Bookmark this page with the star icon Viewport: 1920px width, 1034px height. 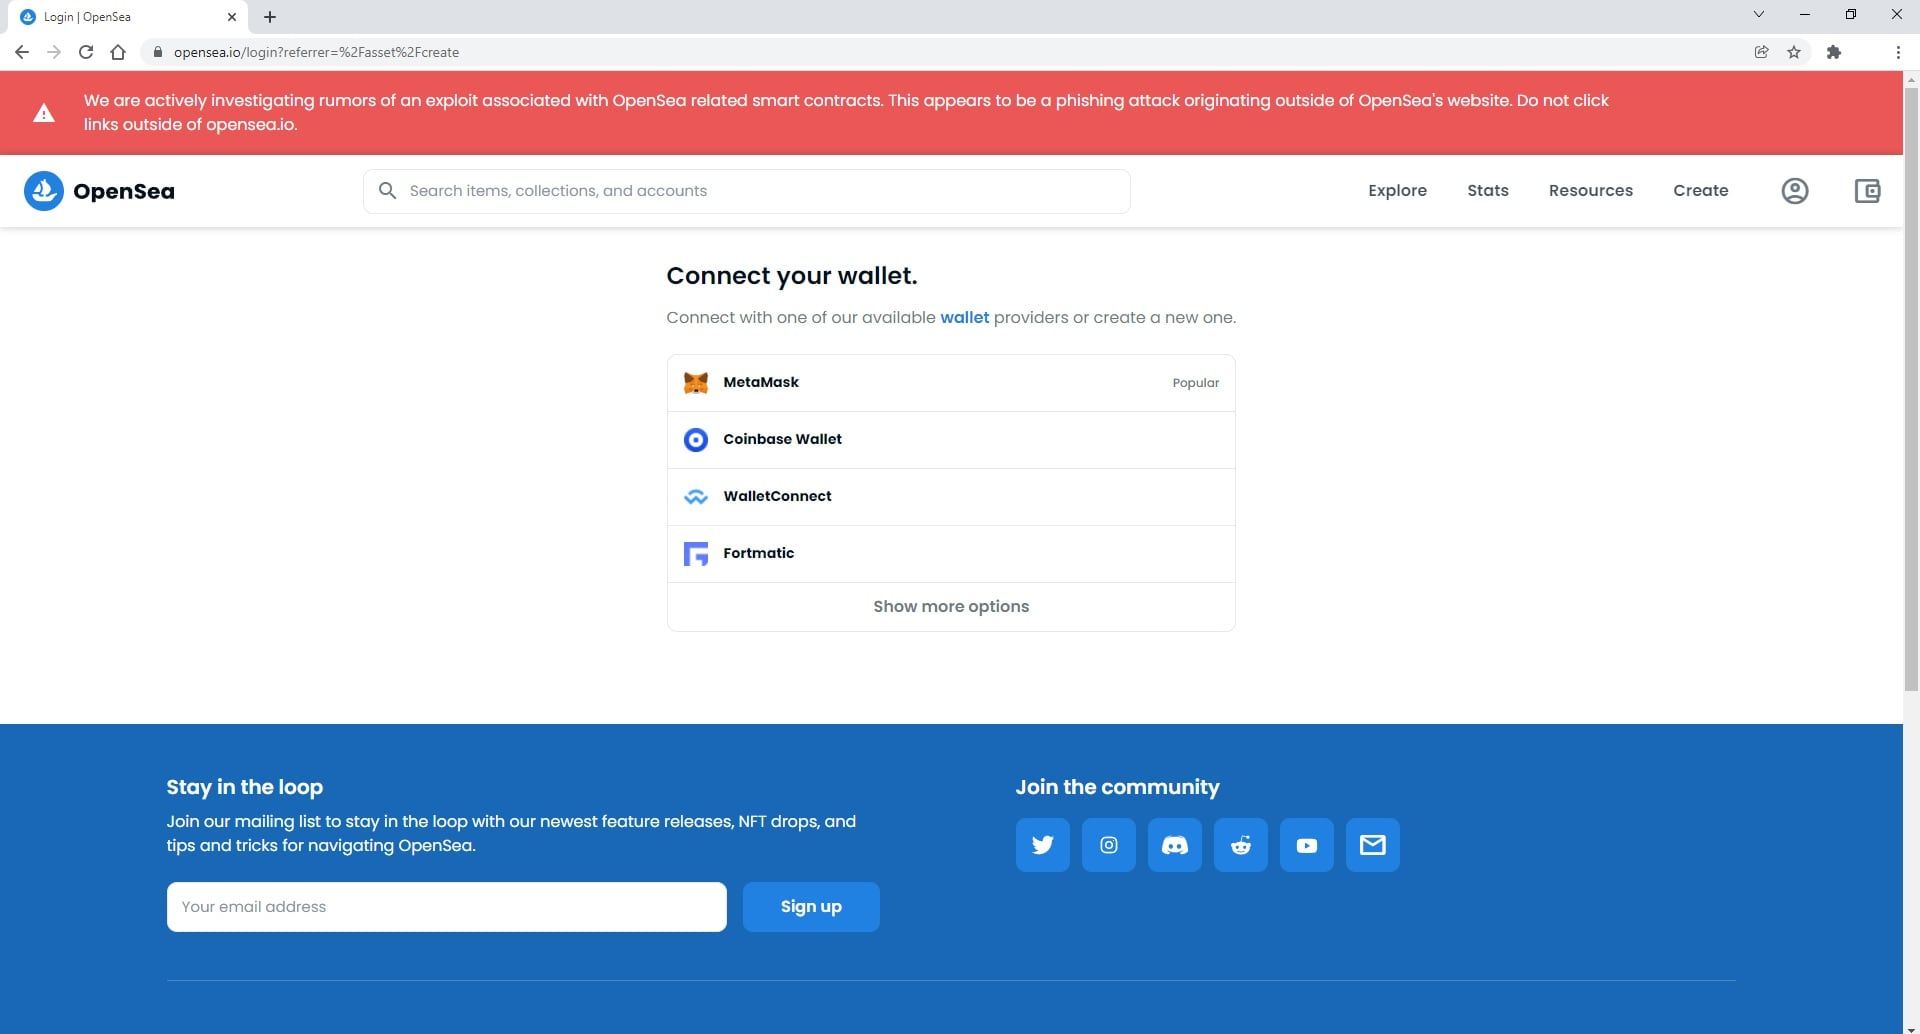[1794, 52]
